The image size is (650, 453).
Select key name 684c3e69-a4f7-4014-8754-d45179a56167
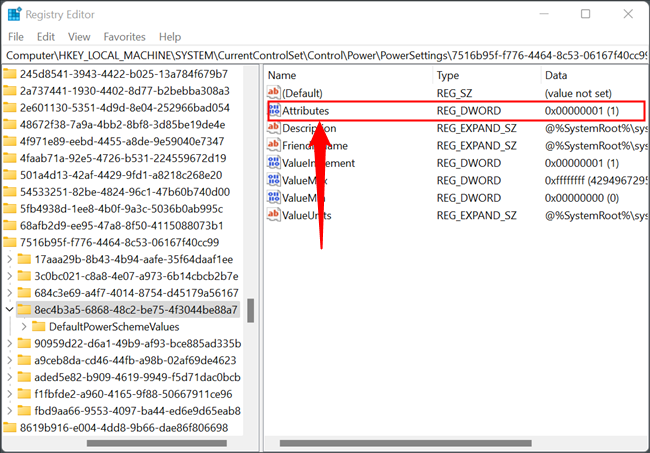click(x=136, y=293)
